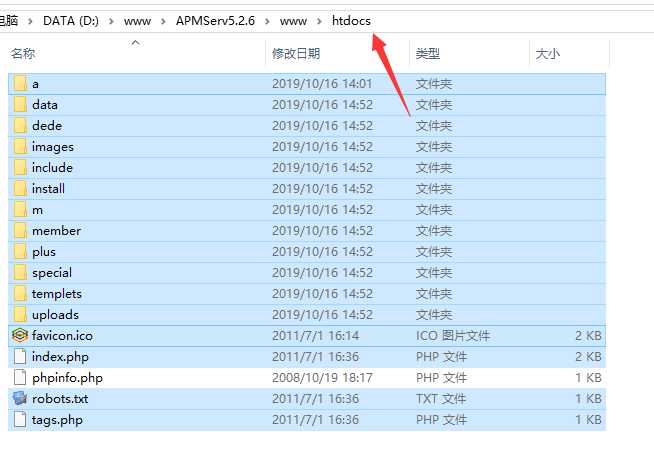Go to first 'www' breadcrumb after DATA (D:)

click(x=137, y=21)
